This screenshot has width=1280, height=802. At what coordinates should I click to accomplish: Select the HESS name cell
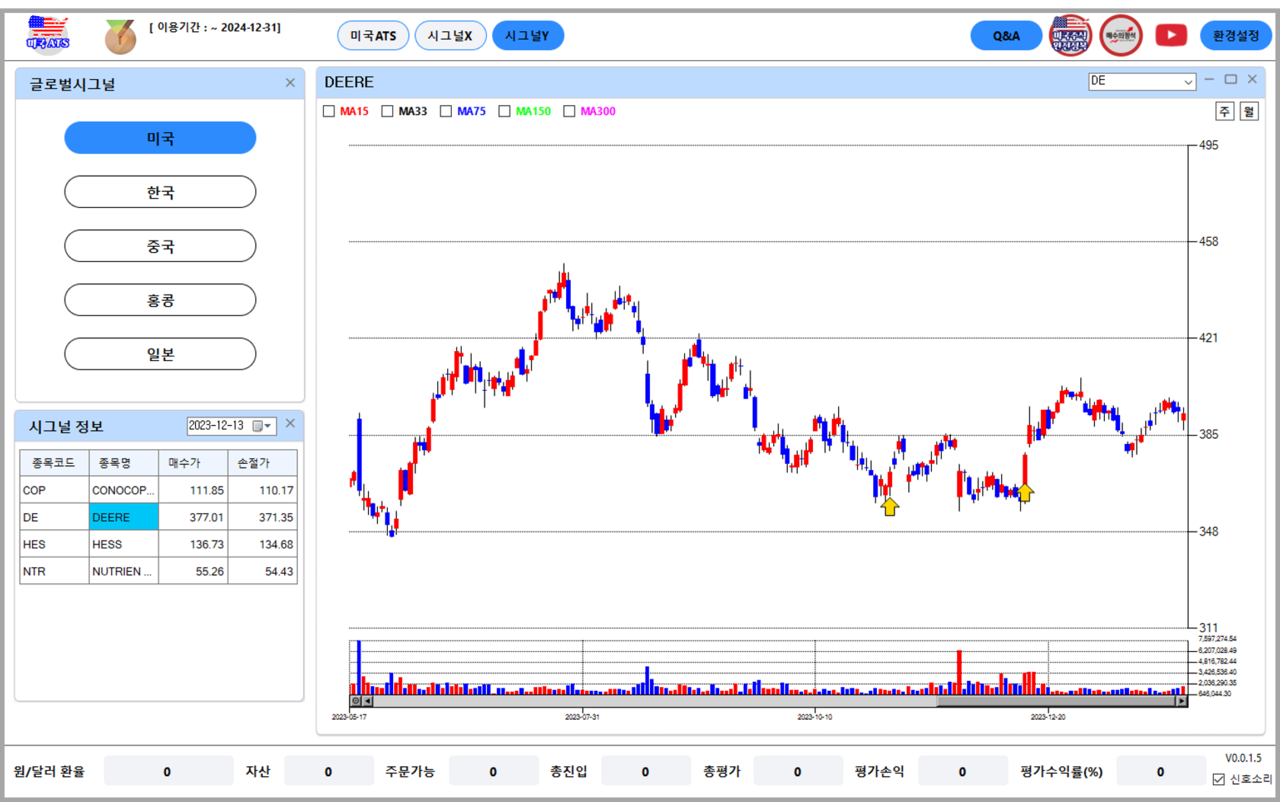coord(123,544)
